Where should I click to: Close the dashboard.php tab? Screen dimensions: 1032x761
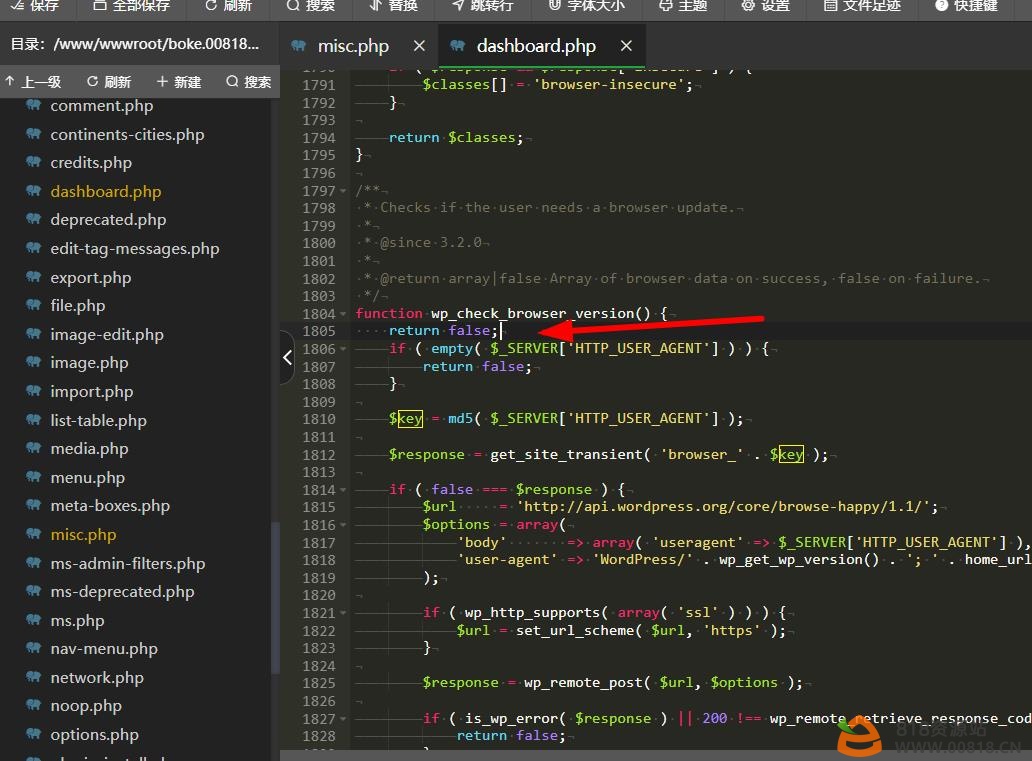point(626,46)
